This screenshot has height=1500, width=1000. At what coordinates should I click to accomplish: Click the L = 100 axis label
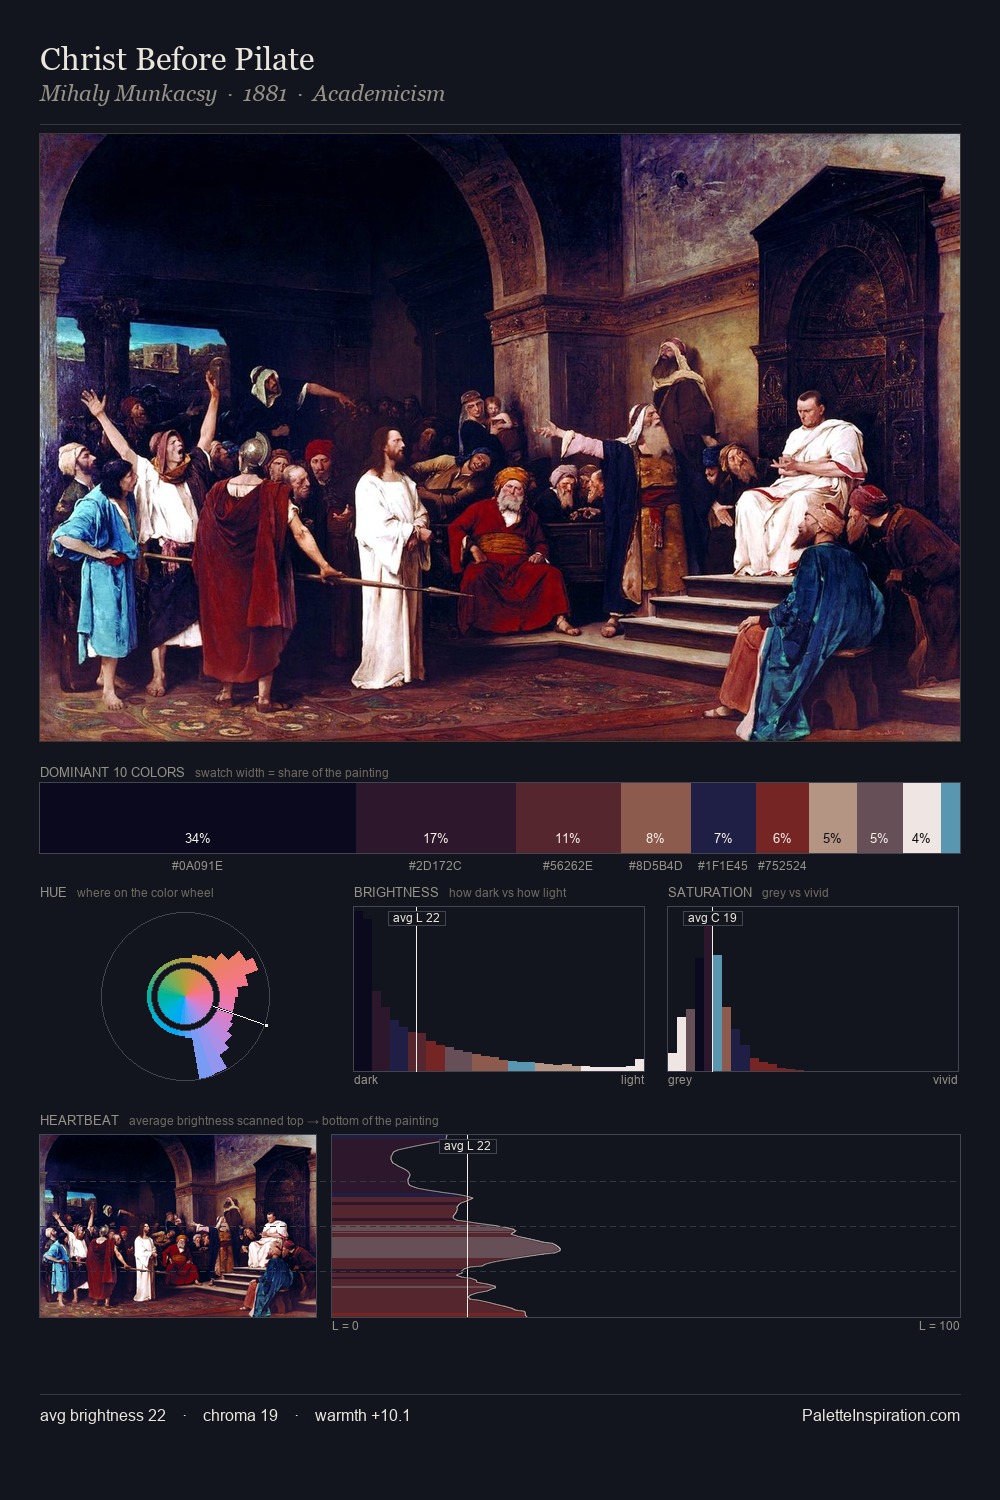click(x=939, y=1326)
